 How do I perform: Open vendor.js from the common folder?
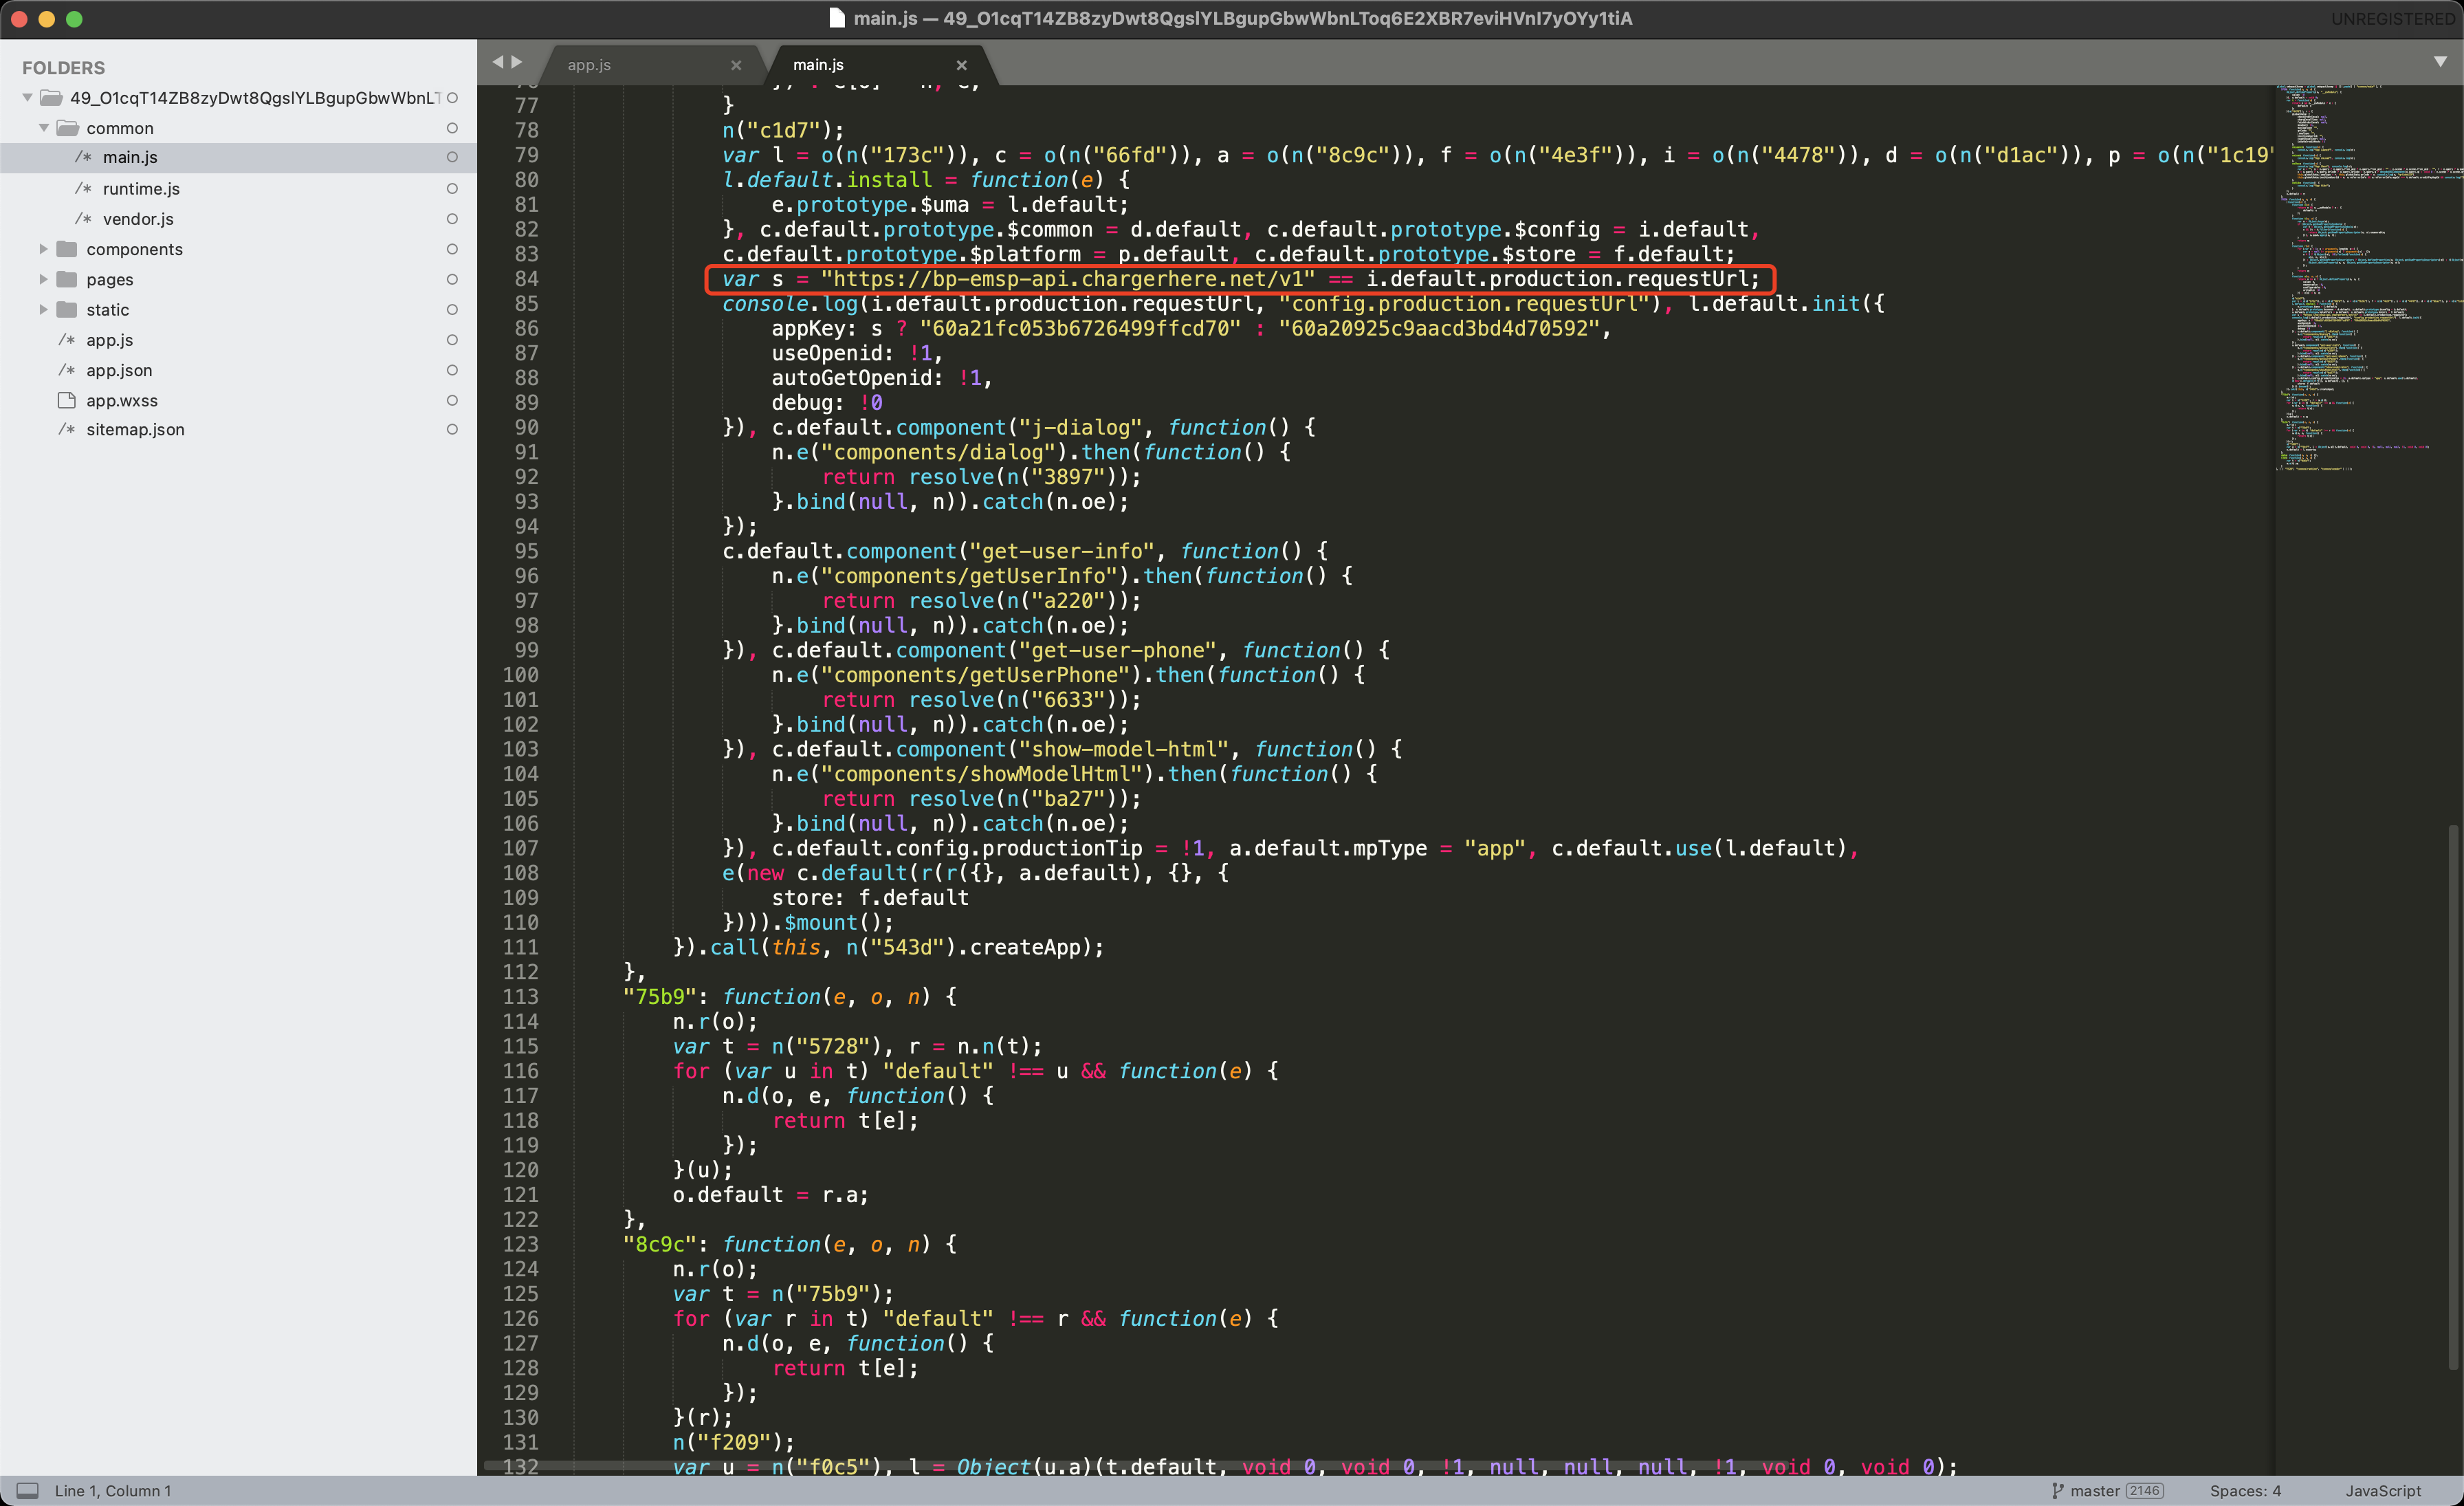click(138, 219)
